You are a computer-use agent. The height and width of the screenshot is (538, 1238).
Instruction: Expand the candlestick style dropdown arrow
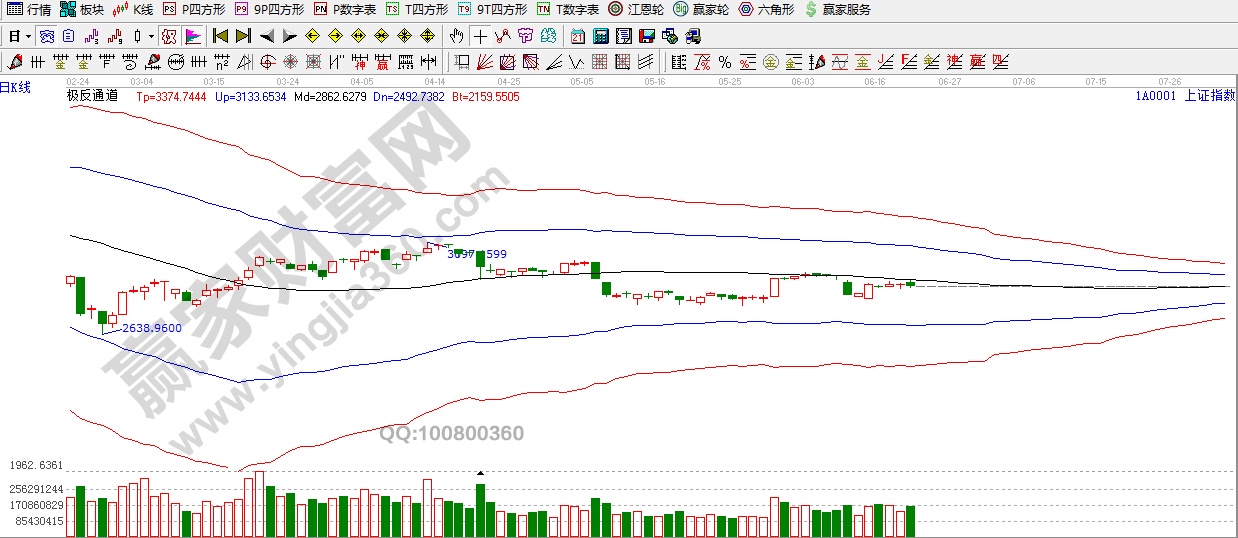(x=151, y=36)
